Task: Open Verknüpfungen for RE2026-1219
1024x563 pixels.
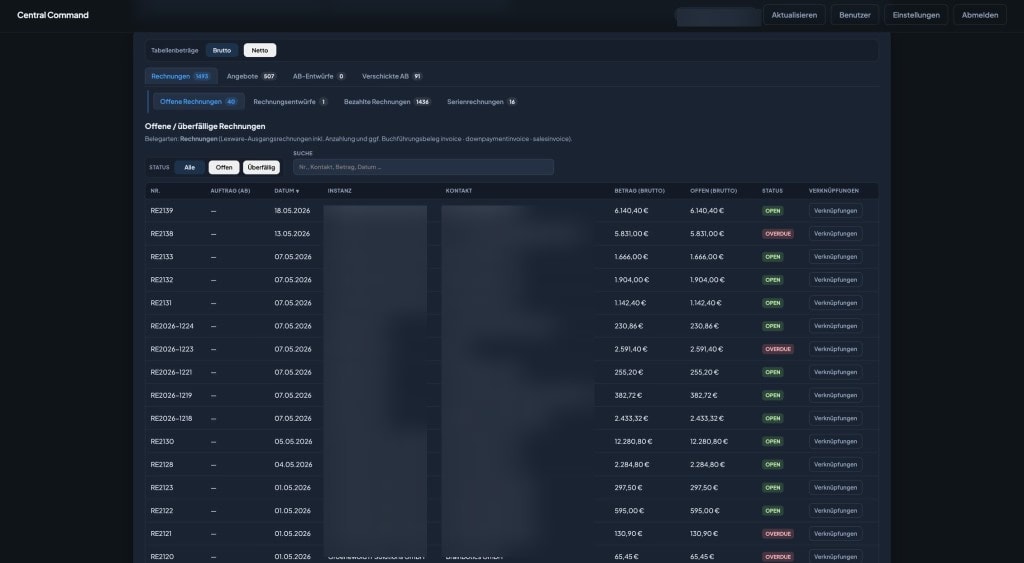Action: point(835,395)
